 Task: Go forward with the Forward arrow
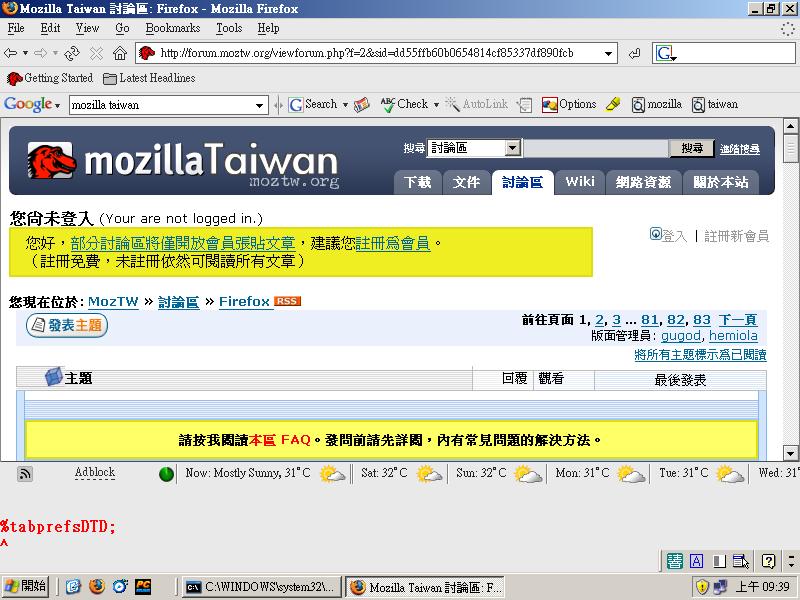[41, 53]
